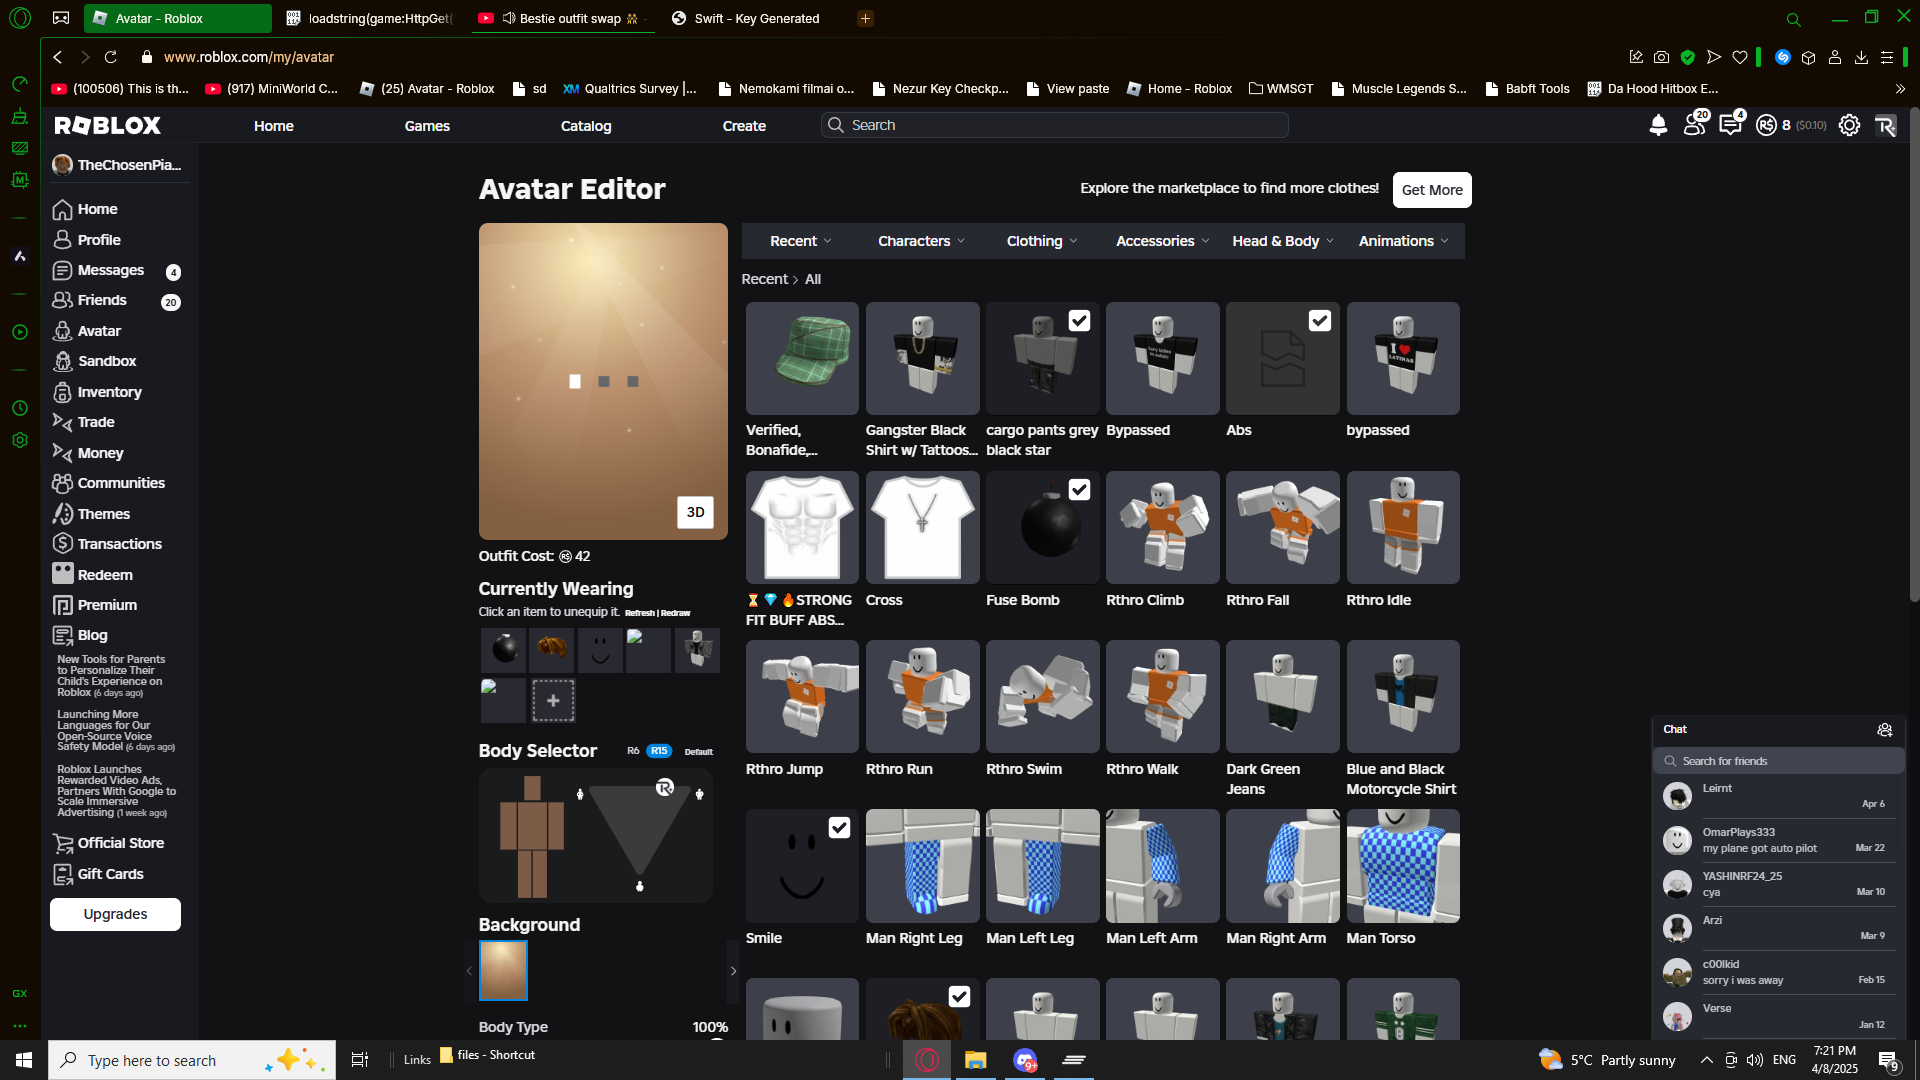This screenshot has width=1920, height=1080.
Task: Click the Search for friends field
Action: pos(1780,761)
